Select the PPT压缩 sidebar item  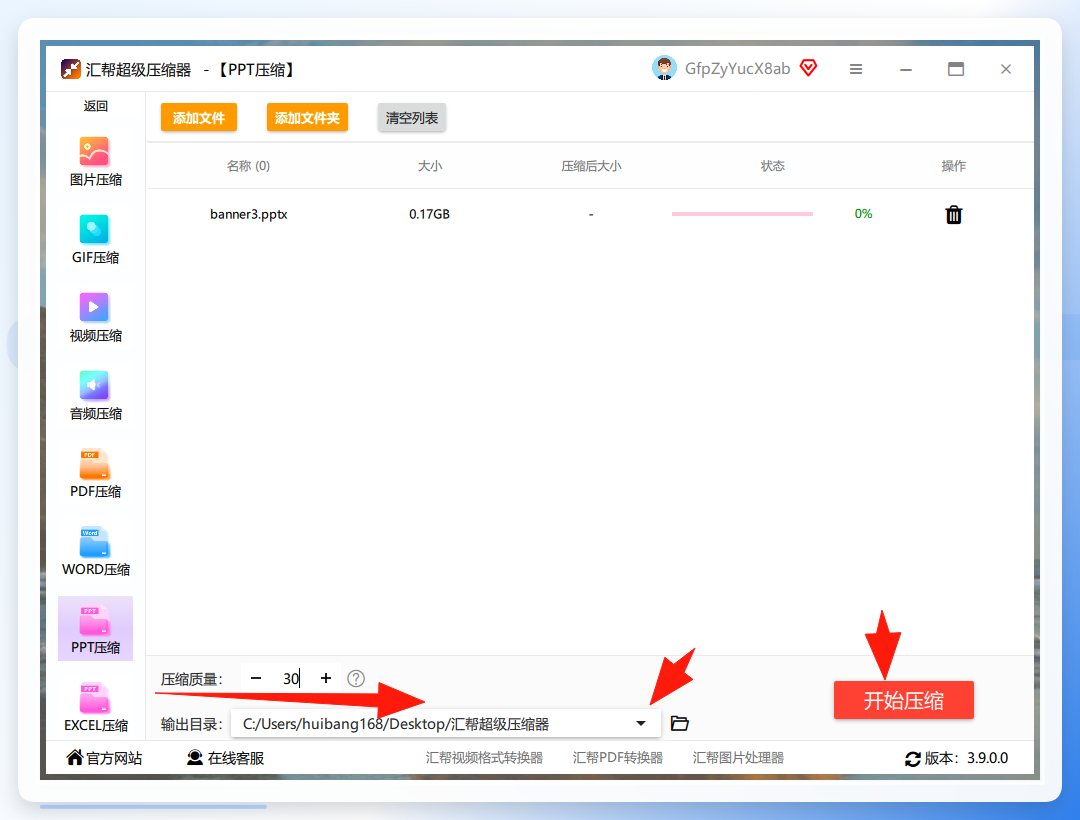click(95, 629)
